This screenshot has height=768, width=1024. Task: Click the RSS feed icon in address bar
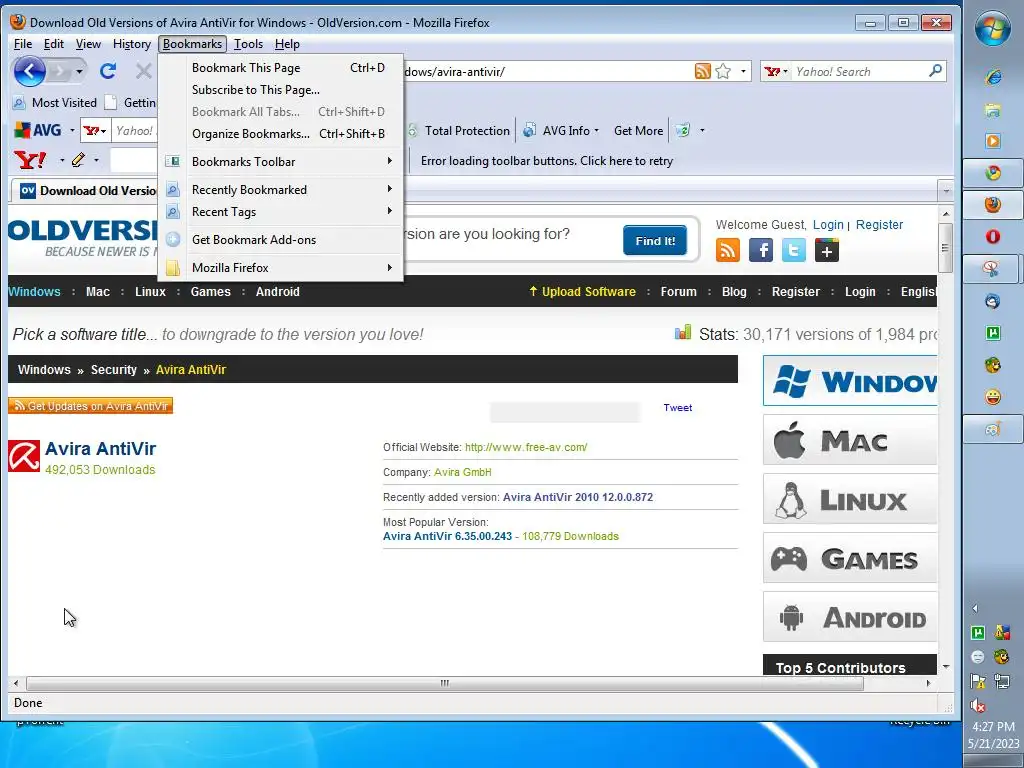703,71
